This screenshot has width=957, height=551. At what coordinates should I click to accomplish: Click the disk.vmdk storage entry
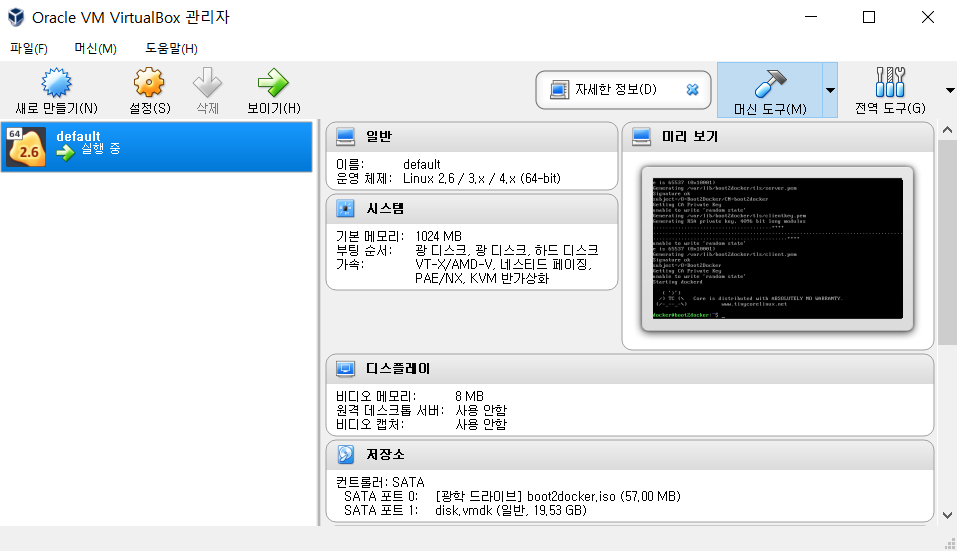(x=510, y=511)
